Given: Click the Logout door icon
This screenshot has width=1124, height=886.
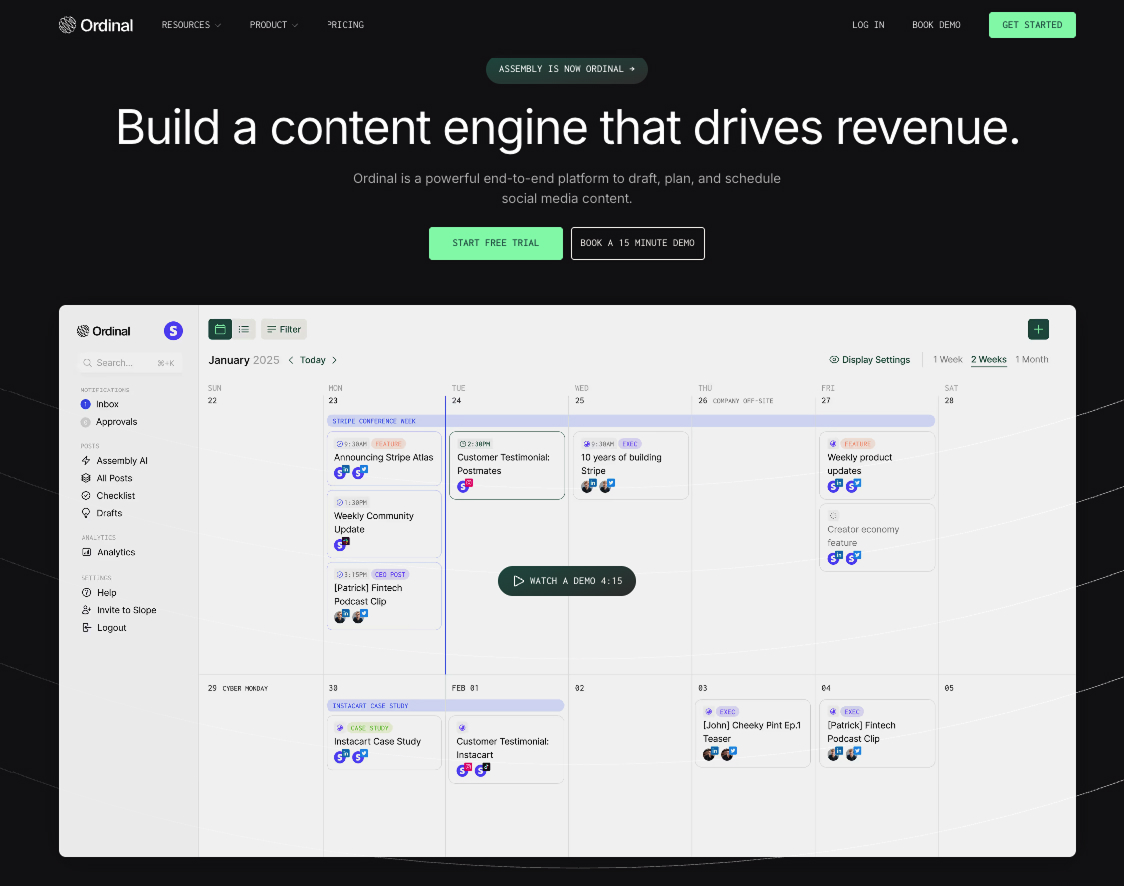Looking at the screenshot, I should pyautogui.click(x=87, y=628).
